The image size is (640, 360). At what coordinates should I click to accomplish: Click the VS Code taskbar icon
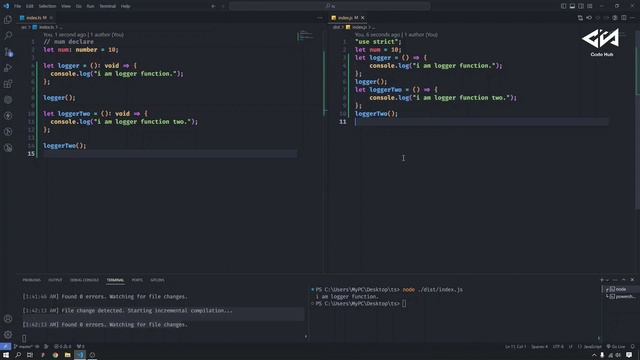(80, 355)
